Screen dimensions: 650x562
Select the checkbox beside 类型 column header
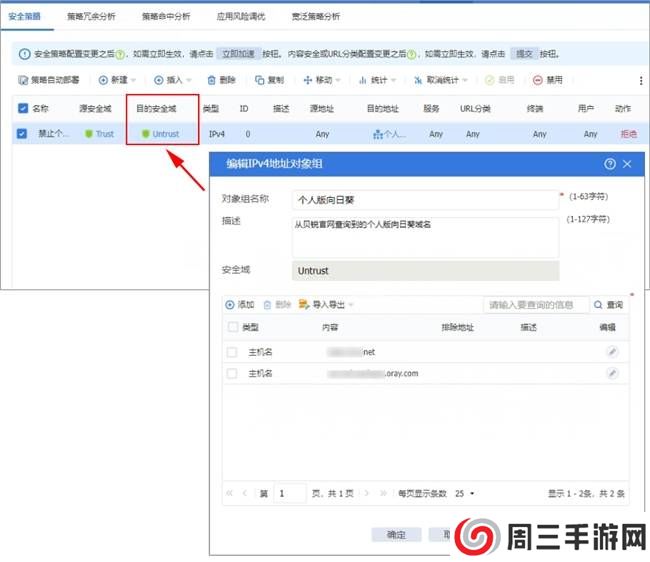[232, 327]
